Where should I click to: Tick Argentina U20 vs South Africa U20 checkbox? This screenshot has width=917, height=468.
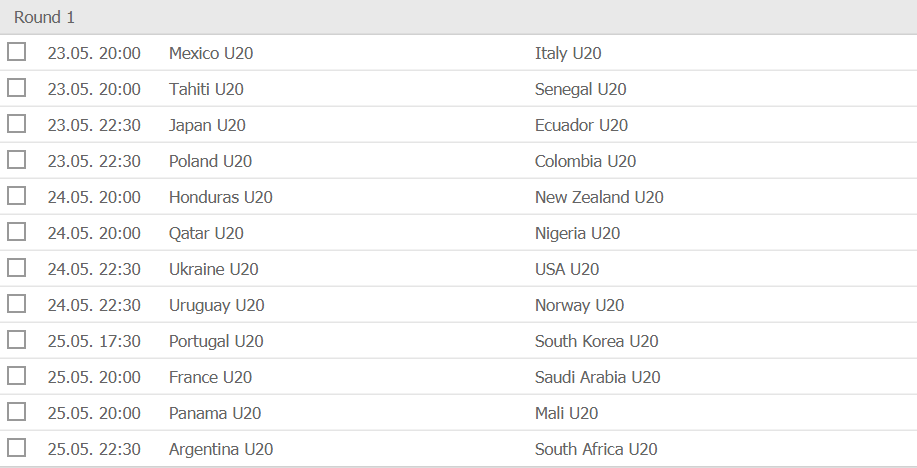16,448
